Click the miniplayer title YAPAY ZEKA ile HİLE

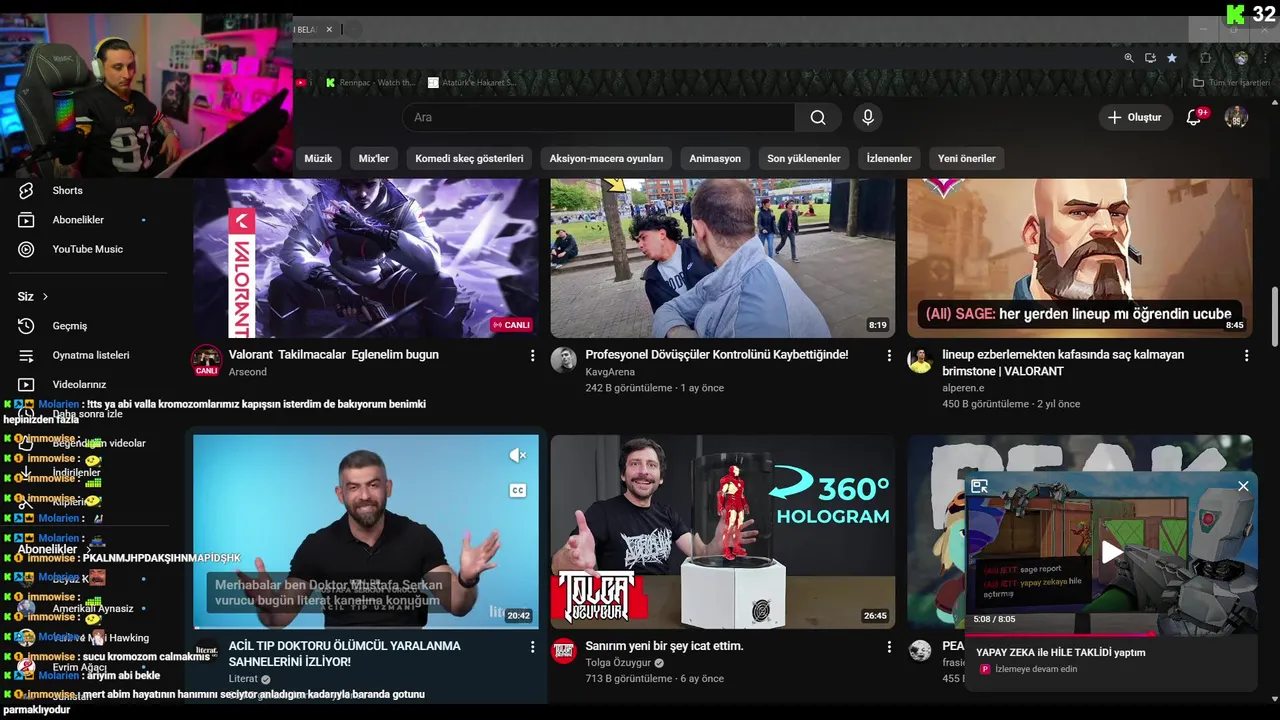pos(1061,652)
